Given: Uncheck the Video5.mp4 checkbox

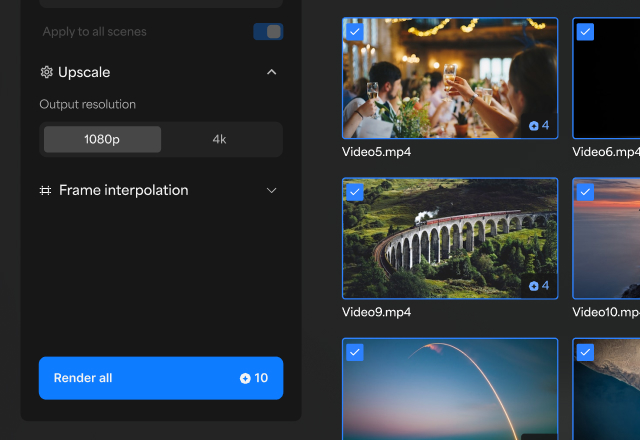Looking at the screenshot, I should pyautogui.click(x=355, y=32).
